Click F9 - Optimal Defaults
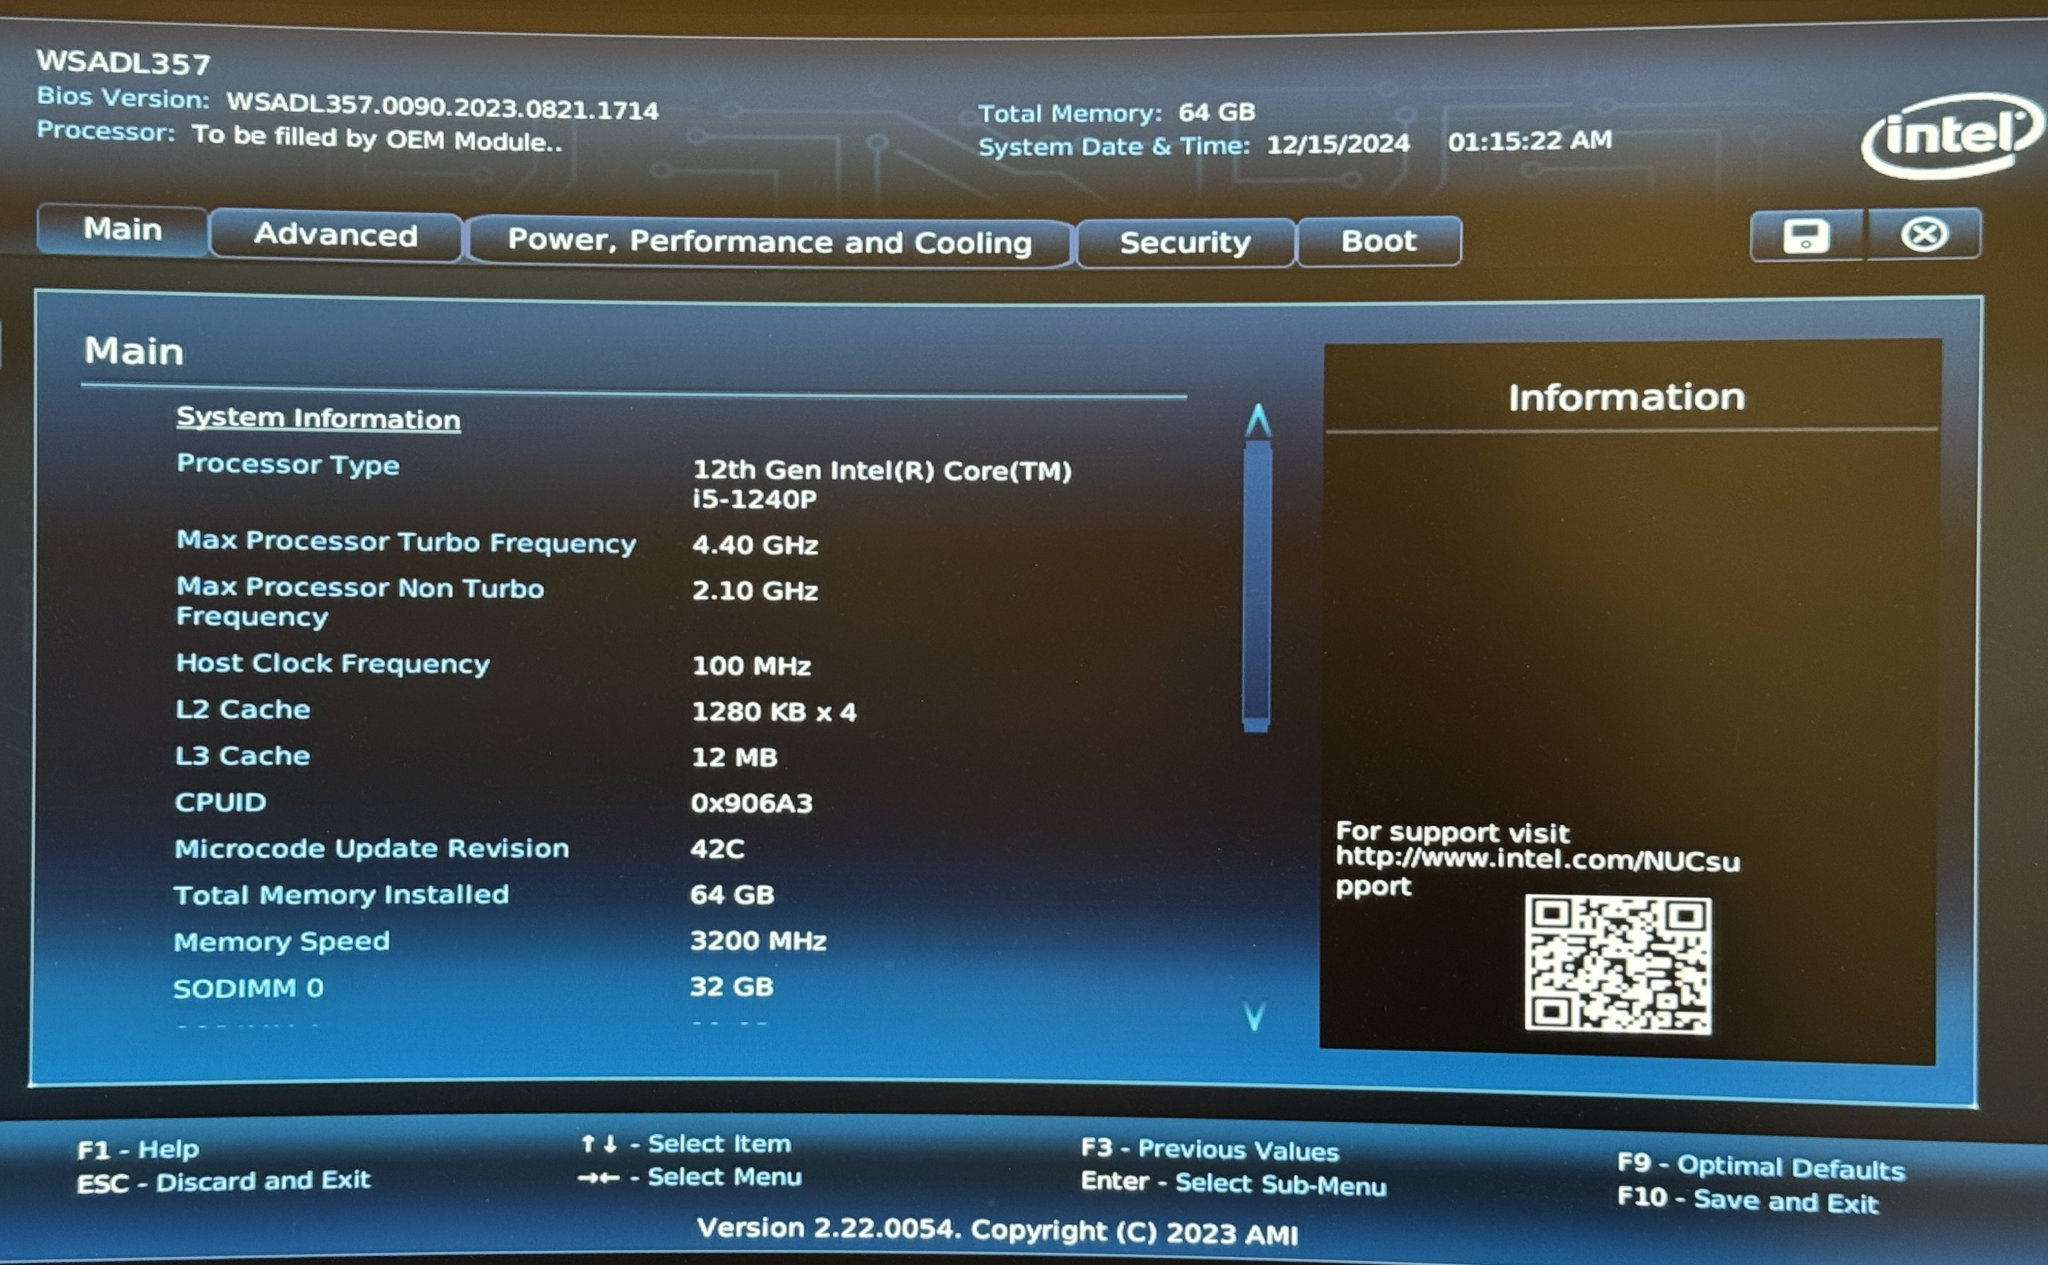 (1761, 1166)
